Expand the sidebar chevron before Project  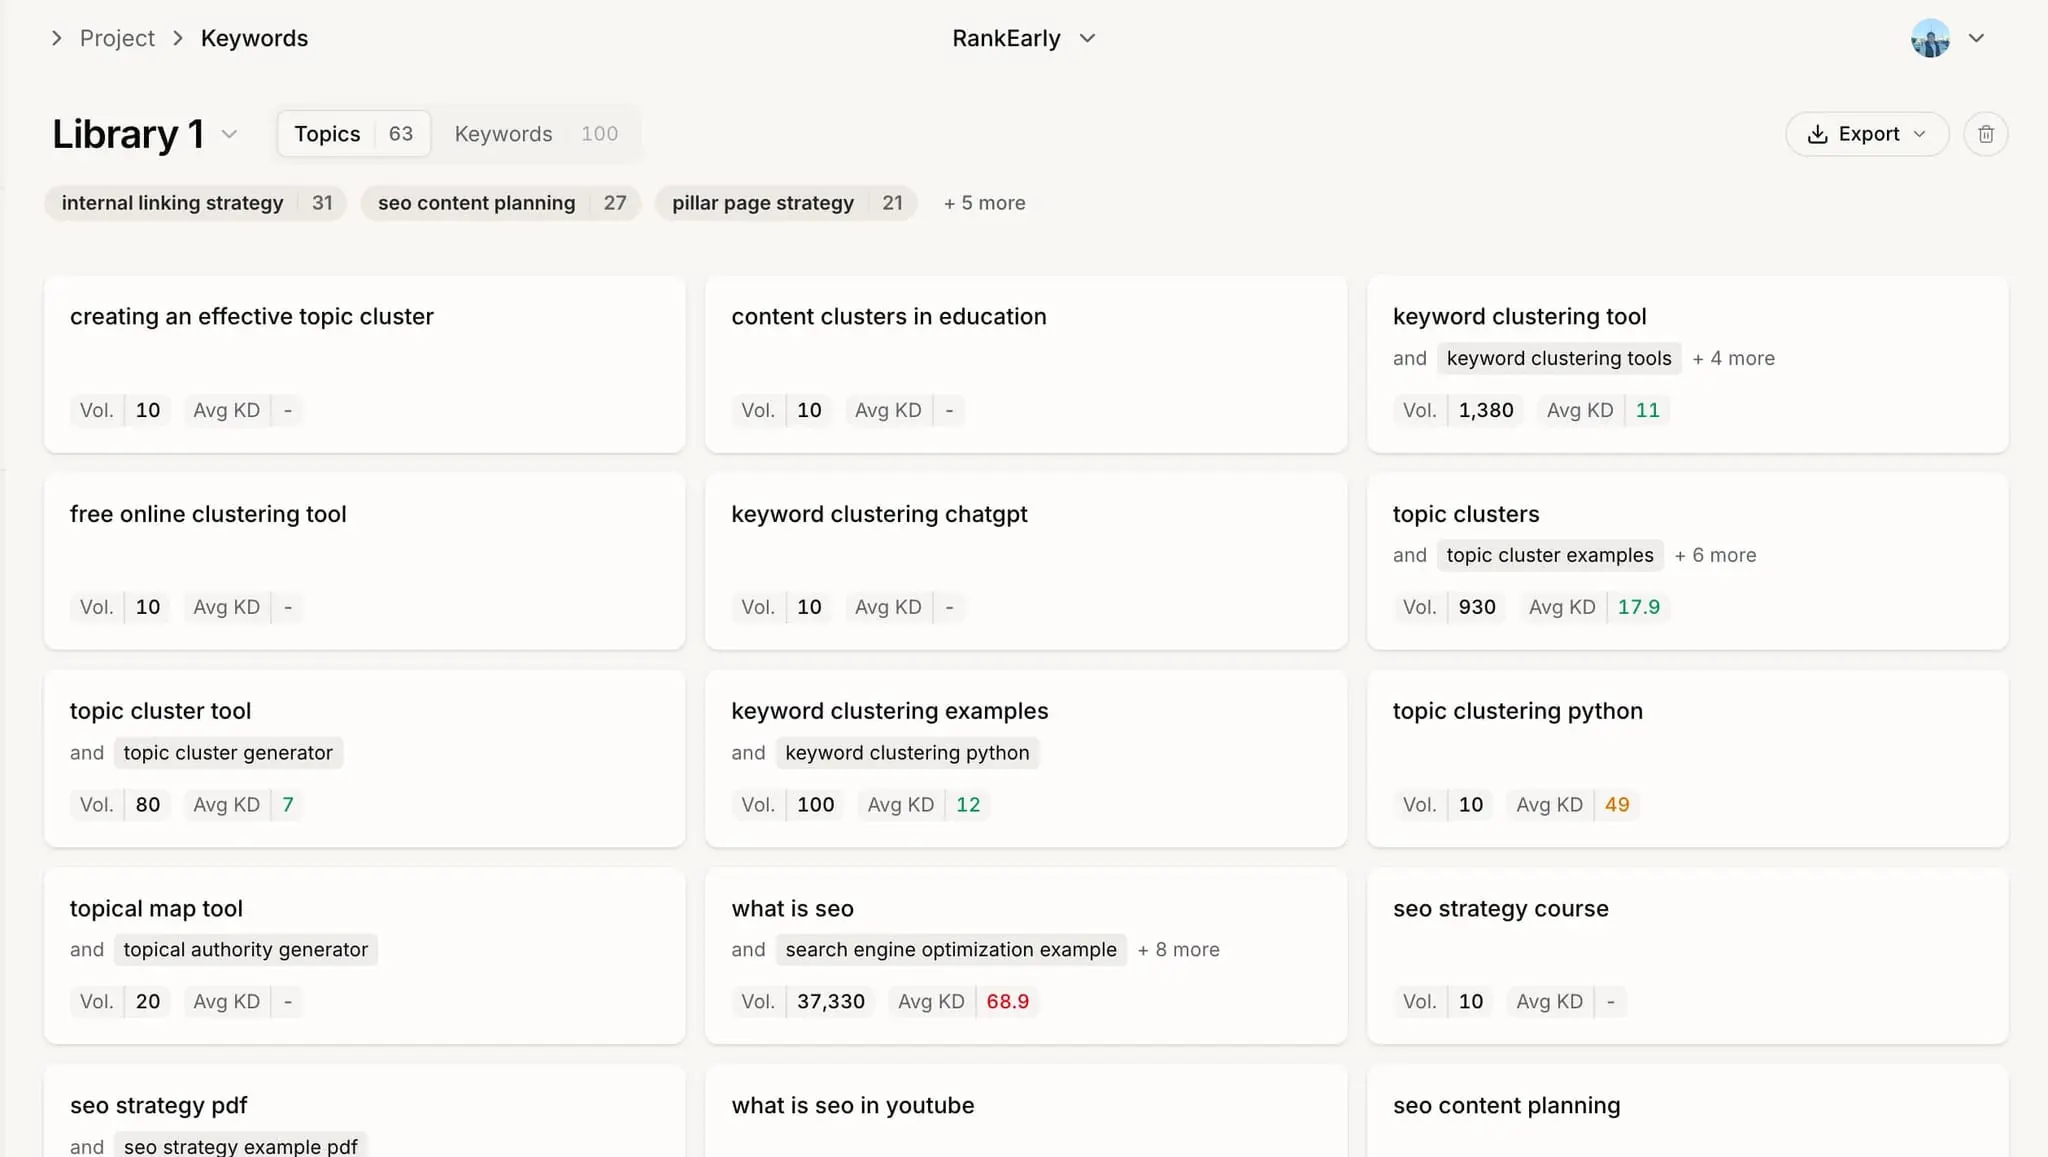click(x=57, y=38)
